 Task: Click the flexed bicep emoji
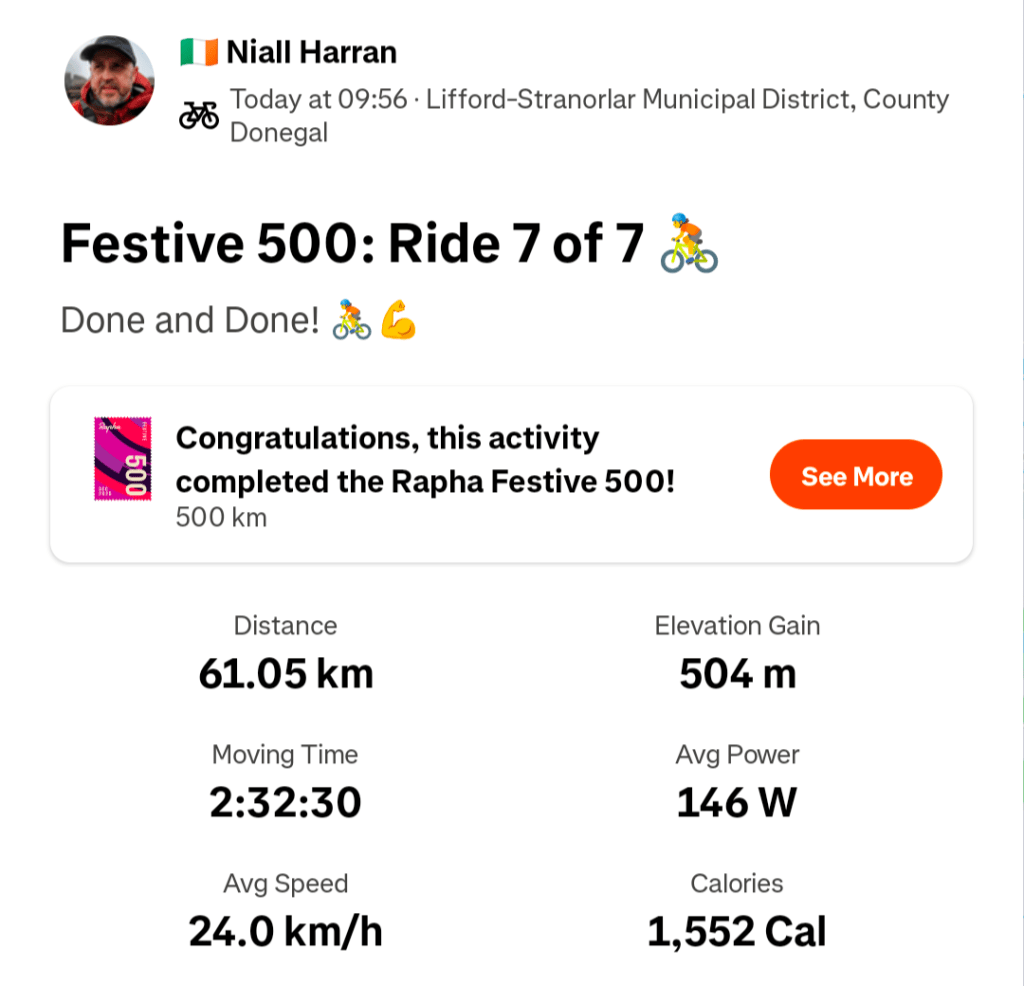click(x=398, y=320)
